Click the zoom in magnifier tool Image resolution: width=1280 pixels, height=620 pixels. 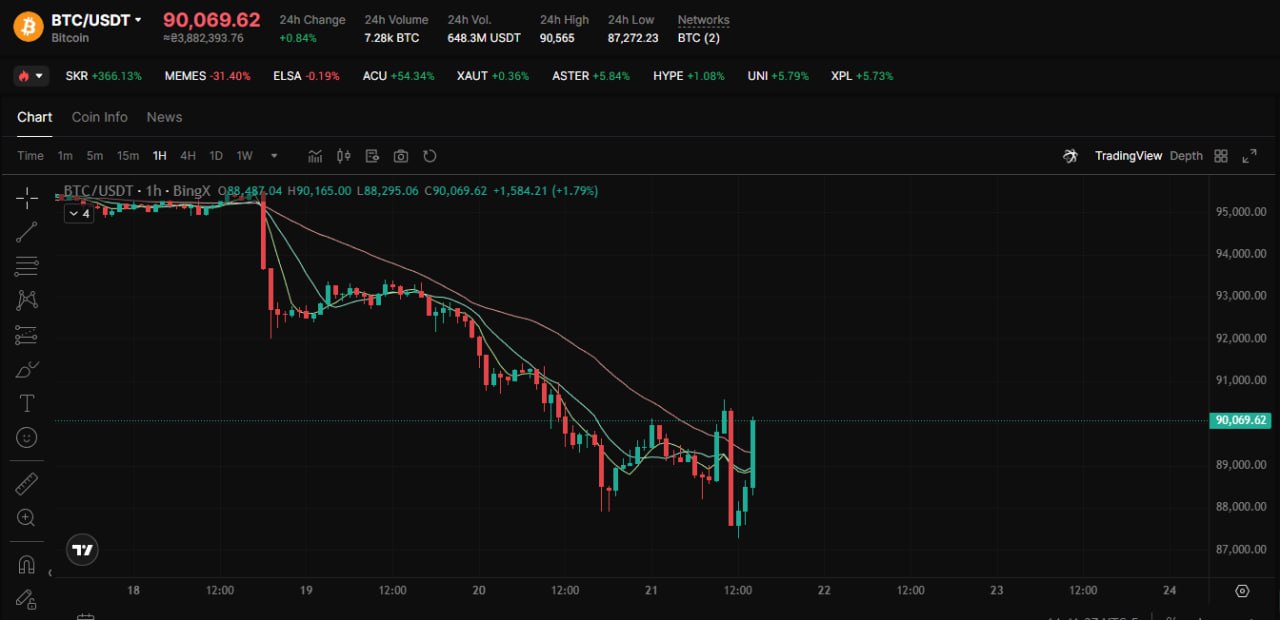tap(27, 518)
